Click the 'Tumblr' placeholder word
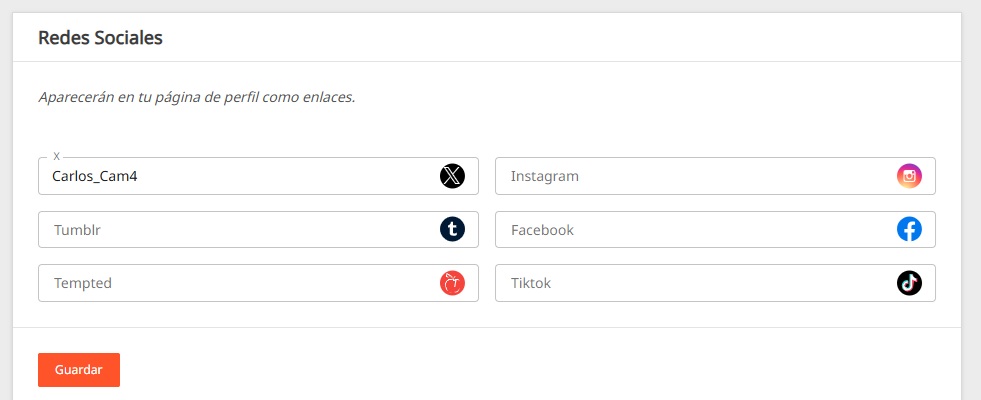The image size is (981, 400). [x=77, y=230]
